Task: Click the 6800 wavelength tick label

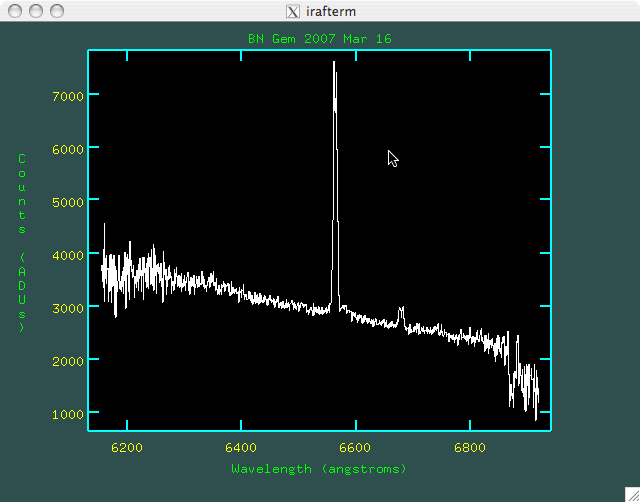Action: pos(470,448)
